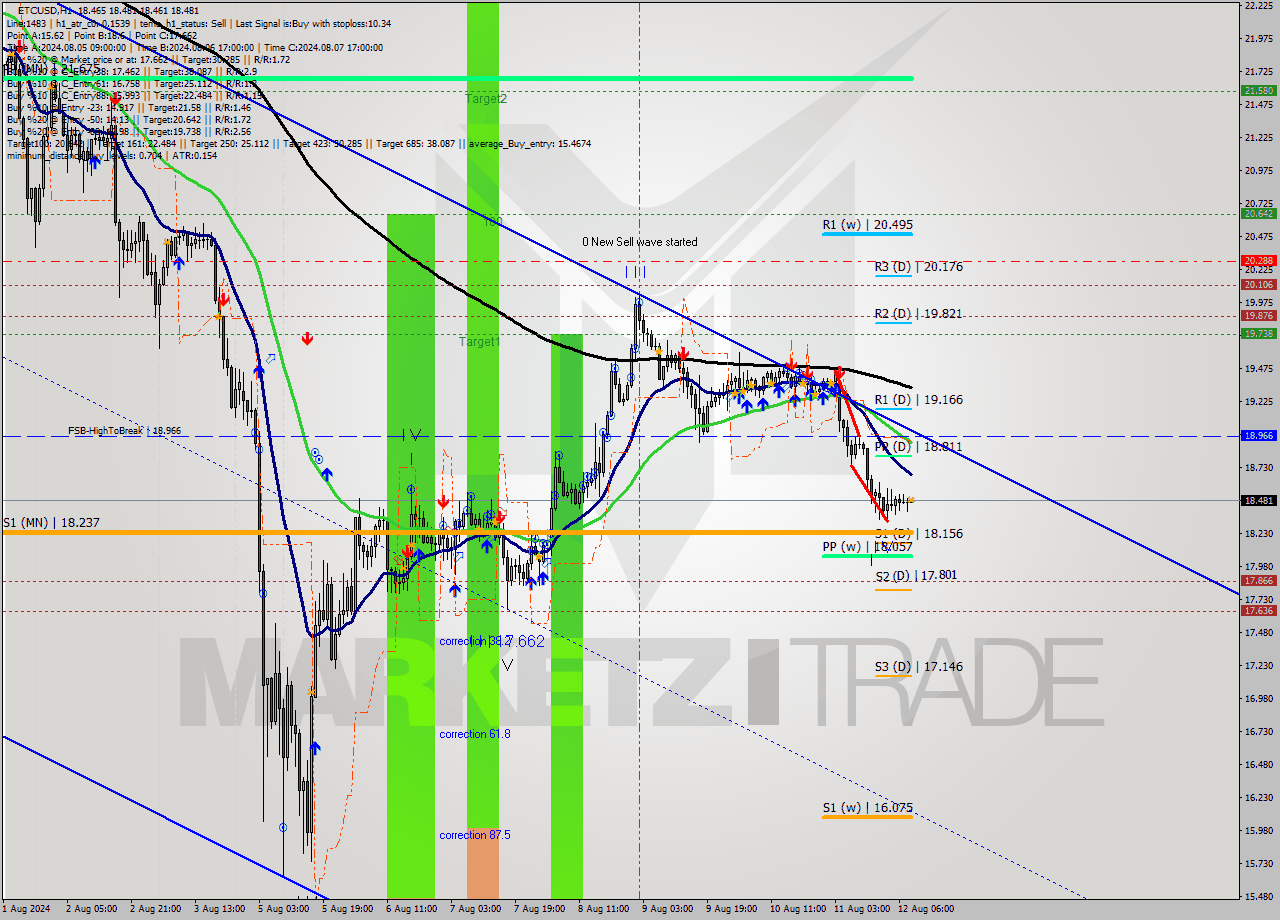Click the 17.480 price axis label
This screenshot has height=920, width=1280.
1258,632
